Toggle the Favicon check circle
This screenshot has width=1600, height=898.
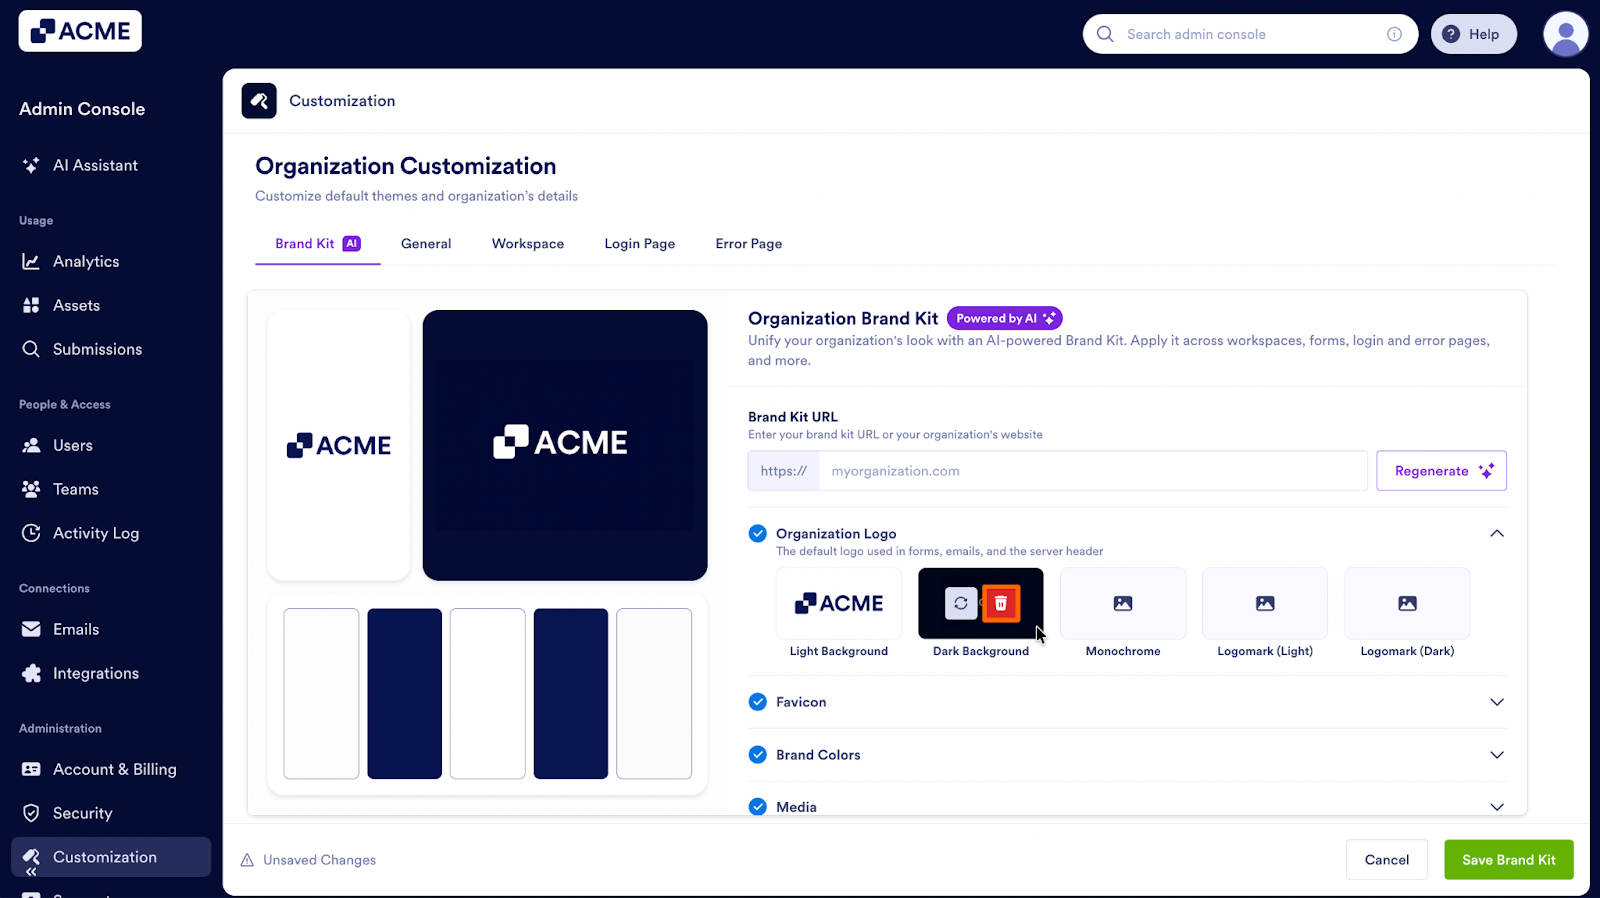[758, 702]
